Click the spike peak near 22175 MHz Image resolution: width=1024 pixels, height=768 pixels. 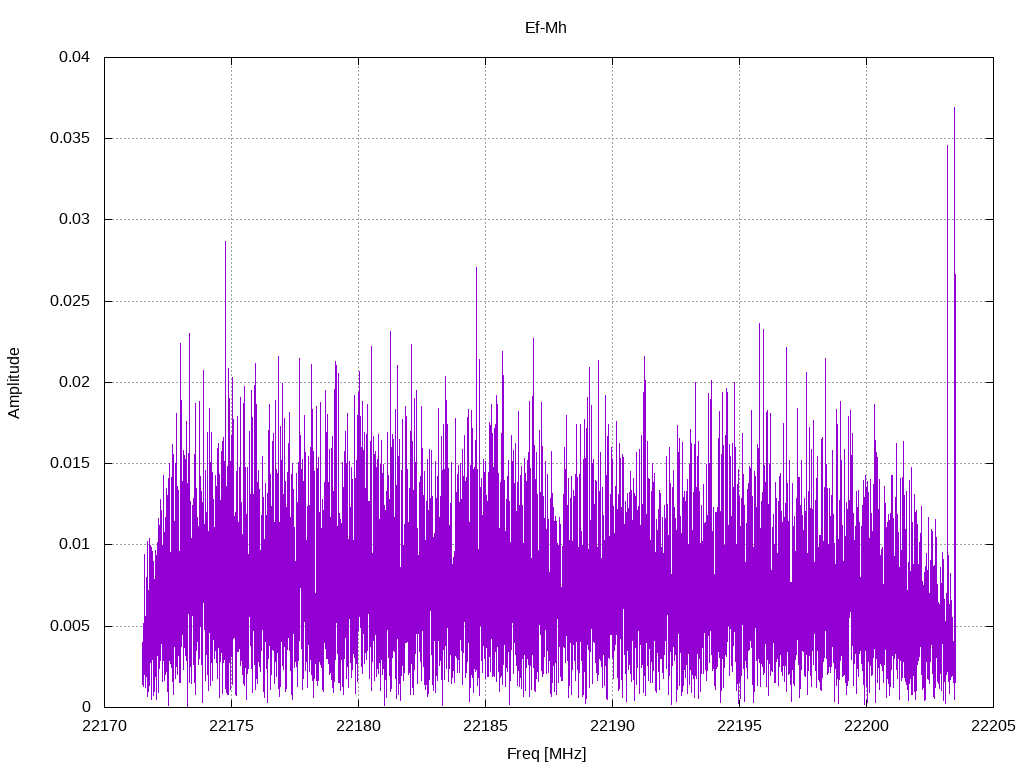225,242
